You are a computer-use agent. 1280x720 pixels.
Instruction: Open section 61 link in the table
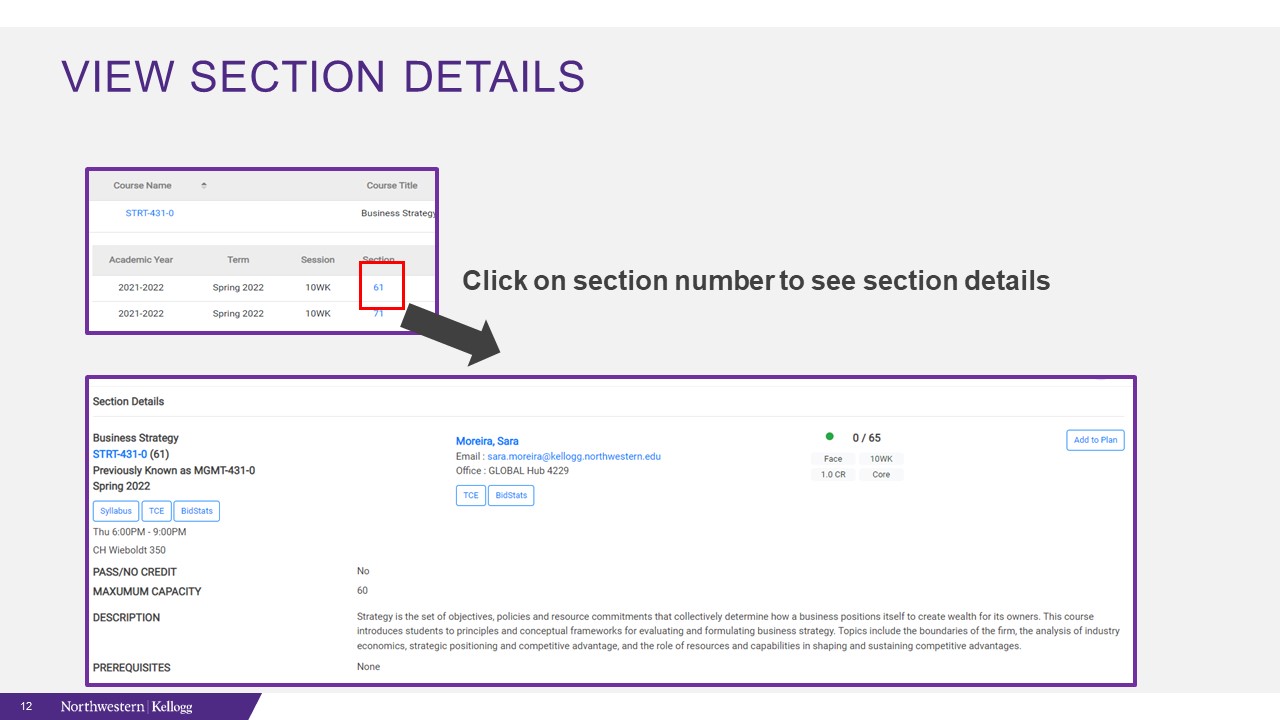point(379,288)
